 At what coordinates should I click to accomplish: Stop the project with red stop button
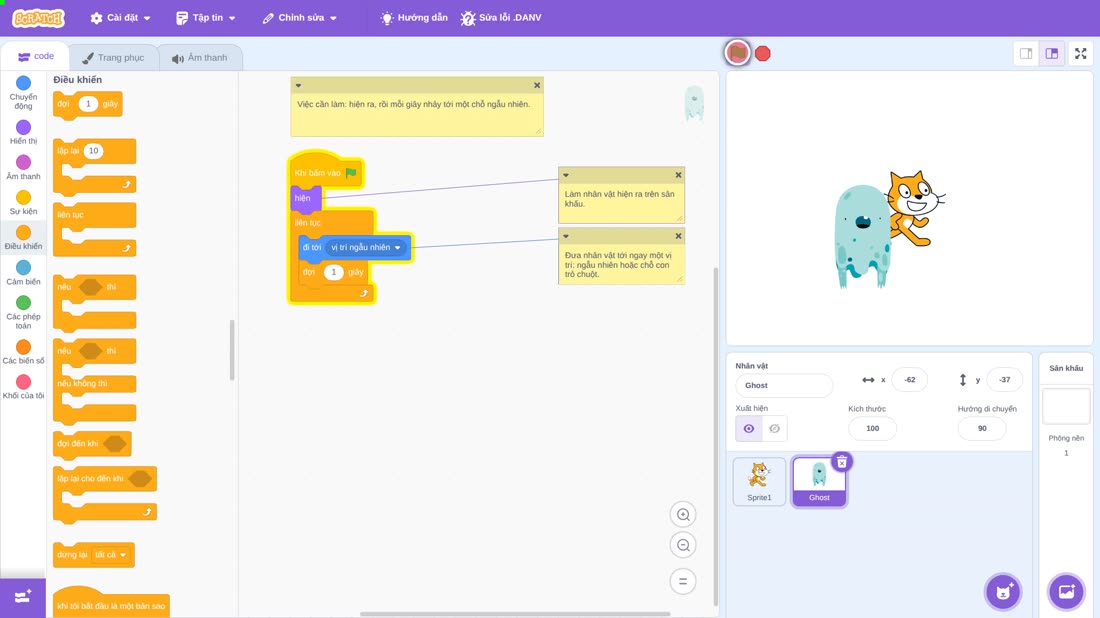click(763, 53)
